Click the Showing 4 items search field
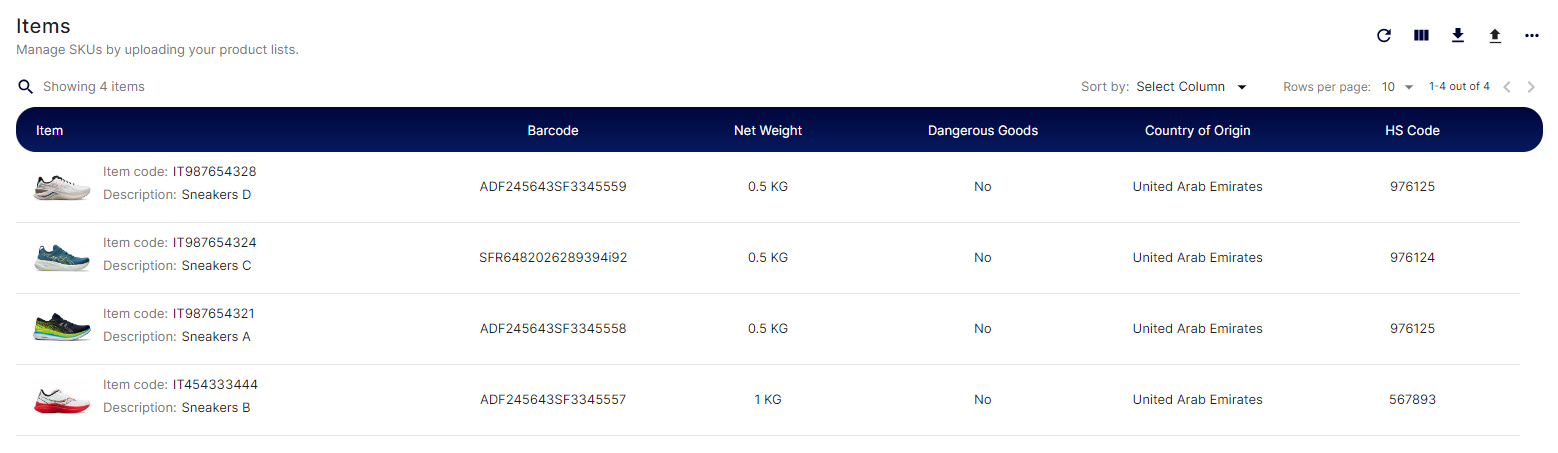 click(94, 87)
